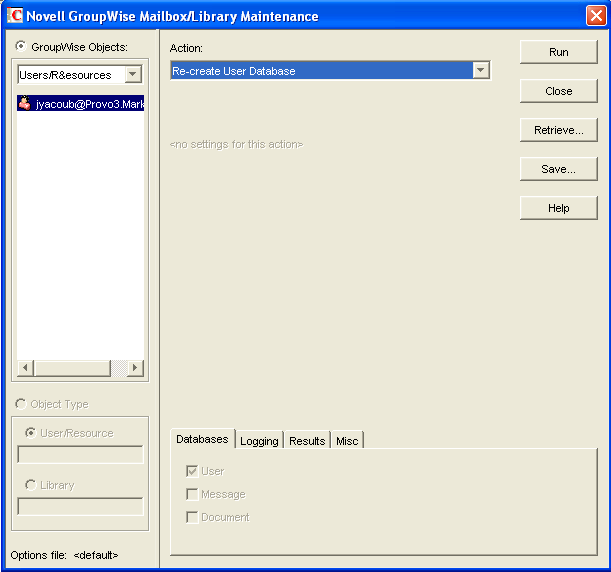Click Re-create User Database combo box
611x572 pixels.
coord(330,71)
